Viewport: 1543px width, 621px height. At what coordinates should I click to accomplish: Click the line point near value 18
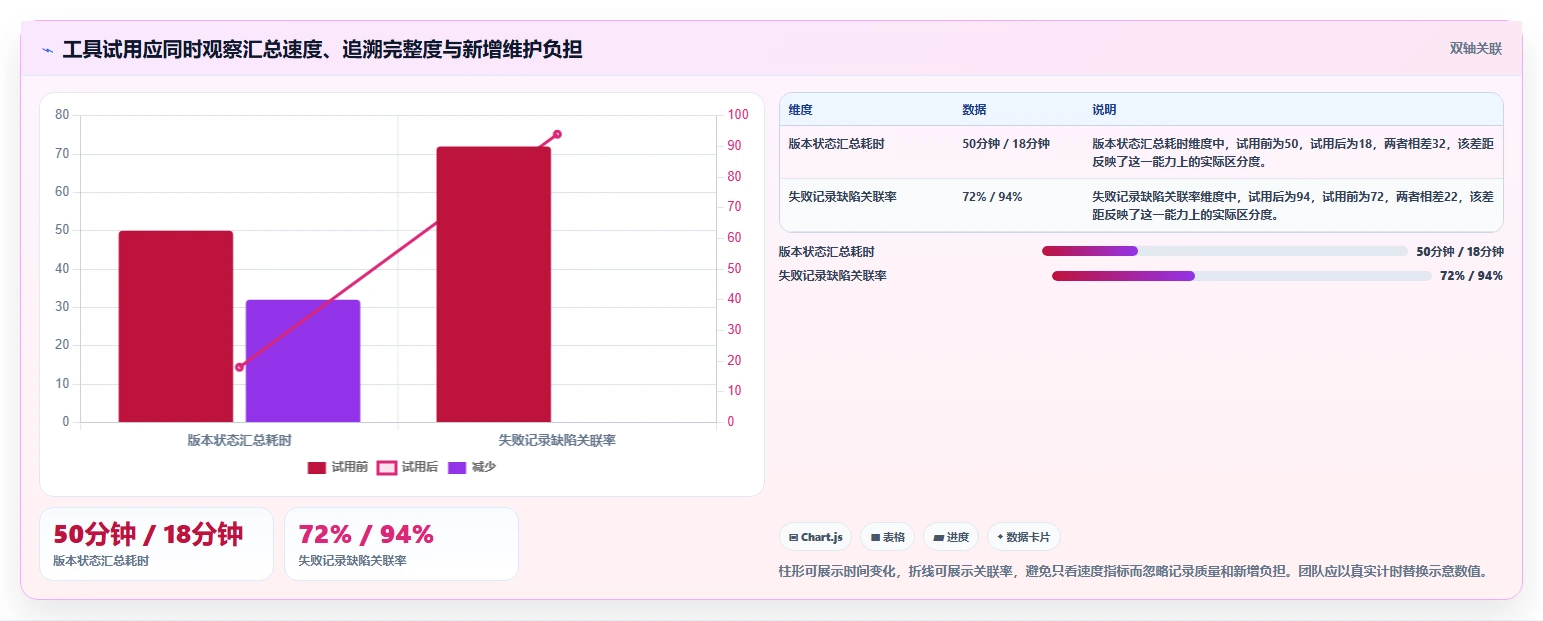tap(239, 367)
